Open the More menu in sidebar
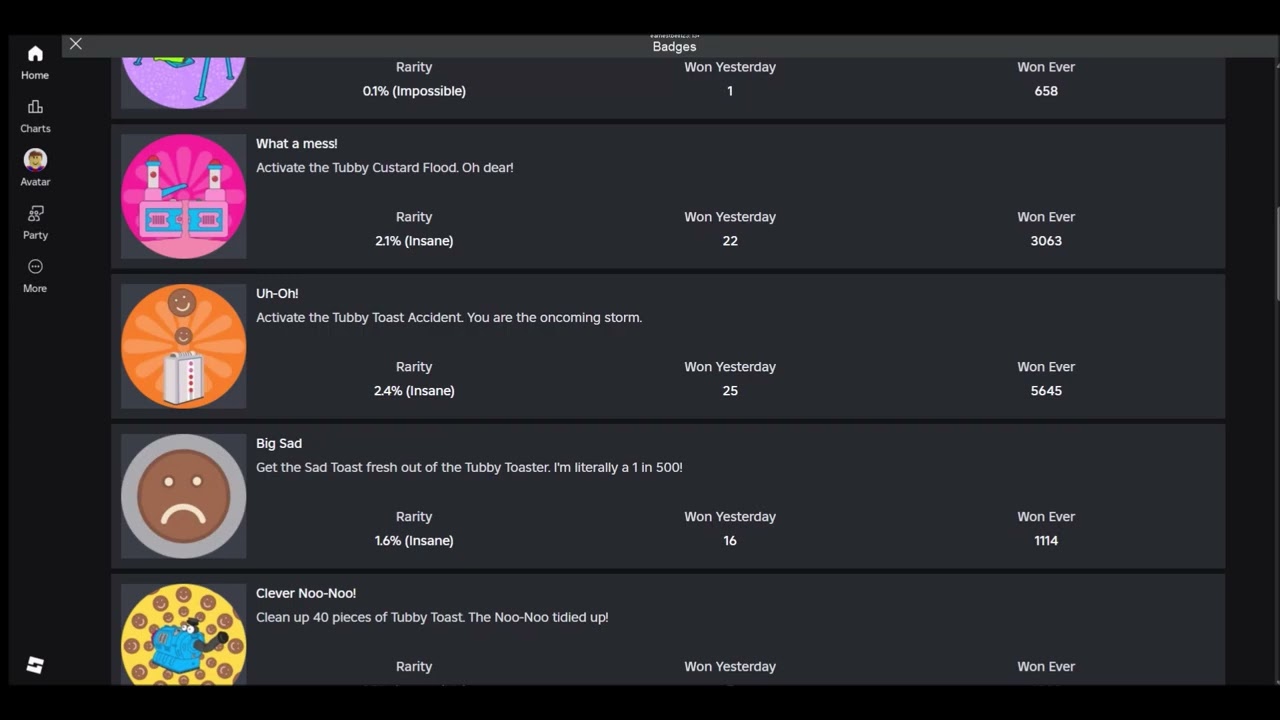The image size is (1280, 720). (x=35, y=275)
